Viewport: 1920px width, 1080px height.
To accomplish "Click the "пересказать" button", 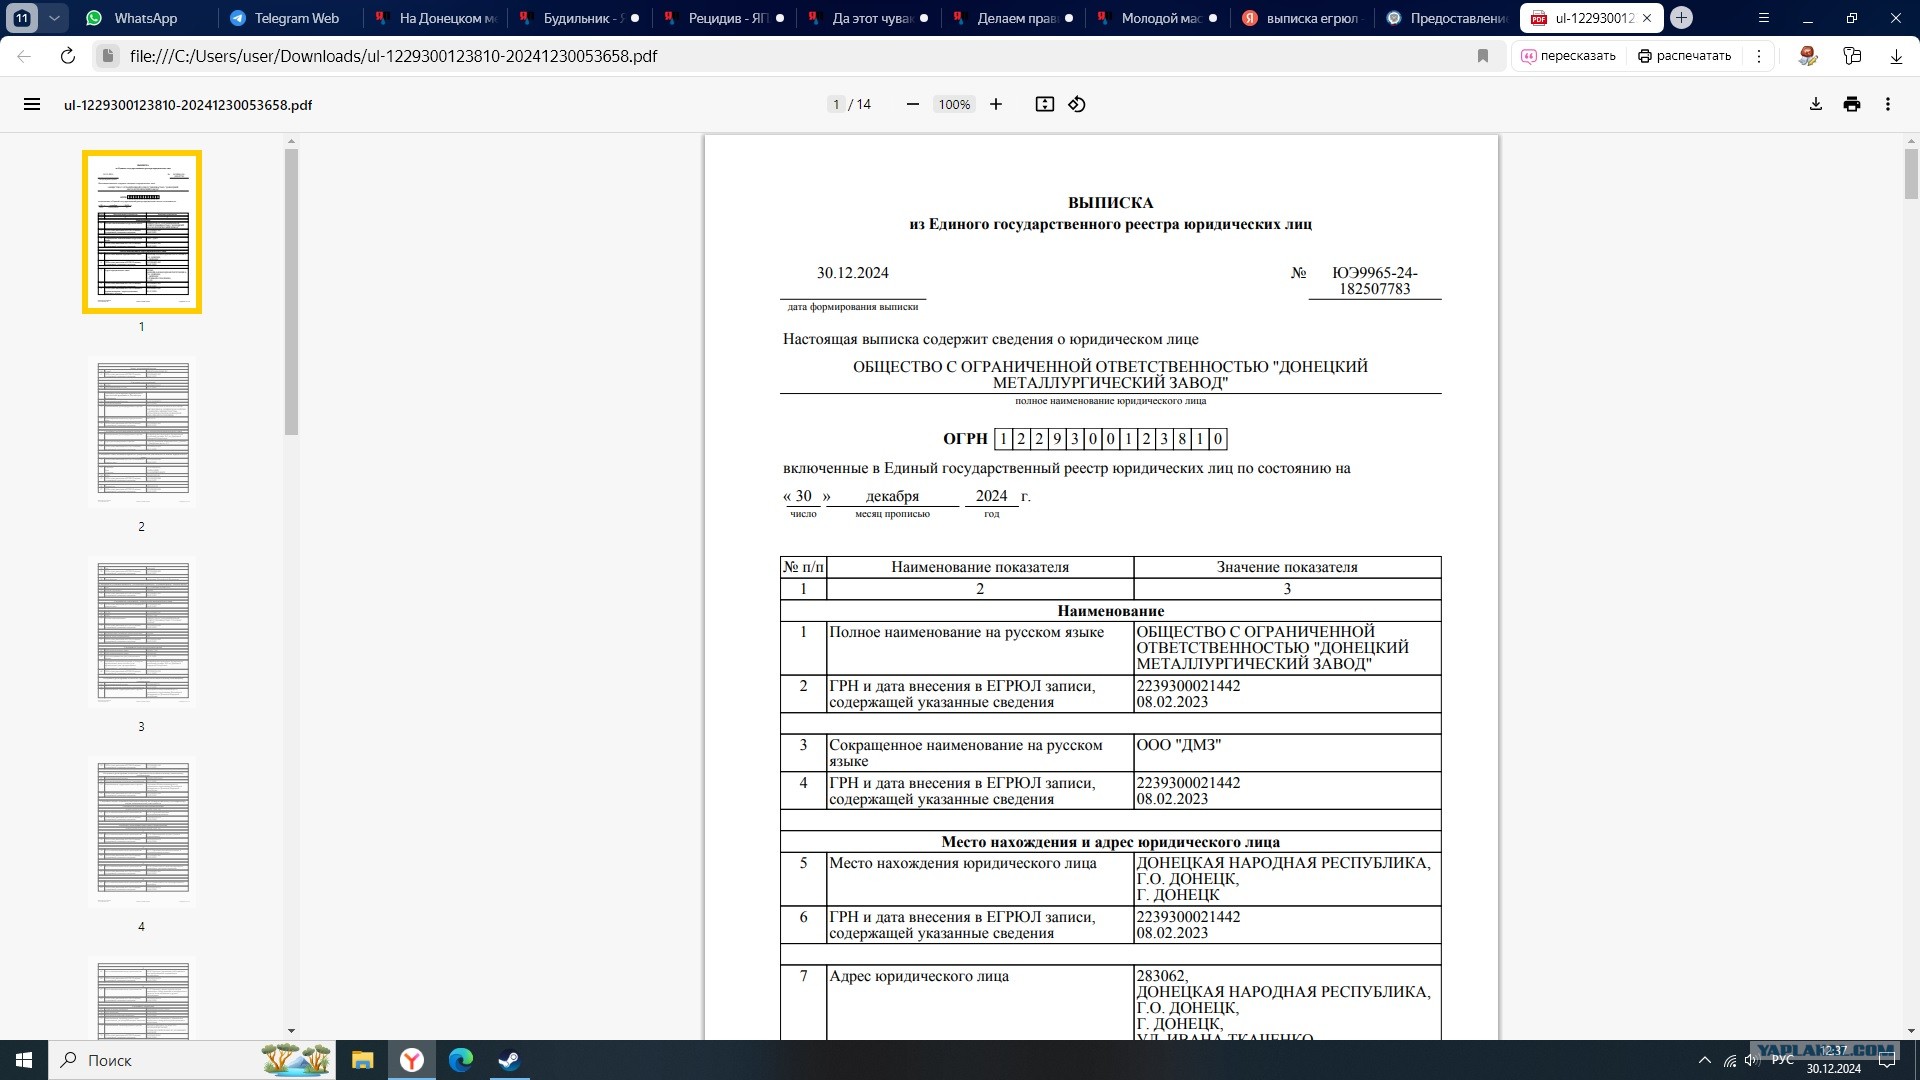I will tap(1568, 56).
